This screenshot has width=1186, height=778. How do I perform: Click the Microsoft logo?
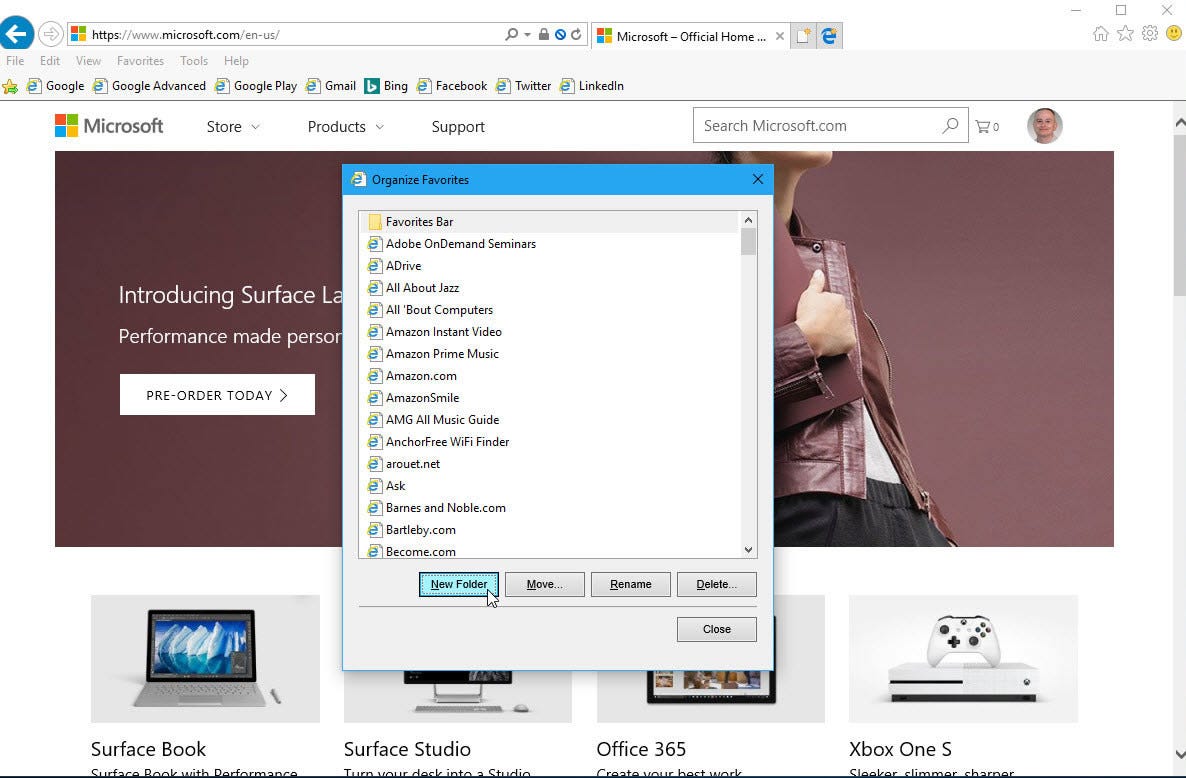[108, 125]
